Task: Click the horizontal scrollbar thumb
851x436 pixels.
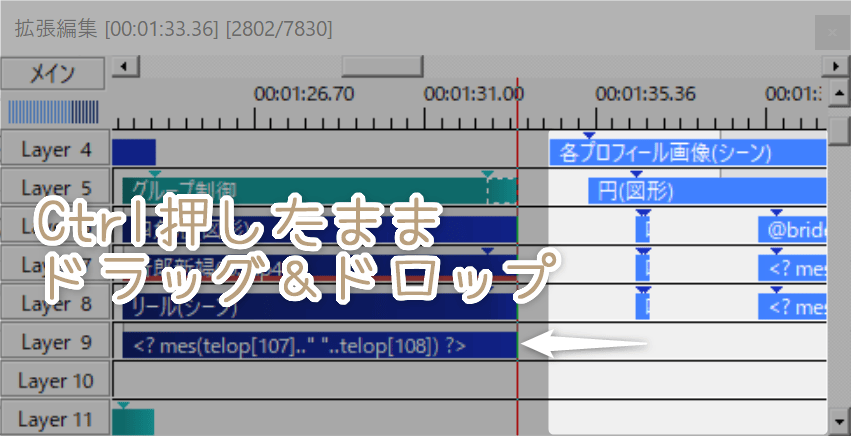Action: click(383, 67)
